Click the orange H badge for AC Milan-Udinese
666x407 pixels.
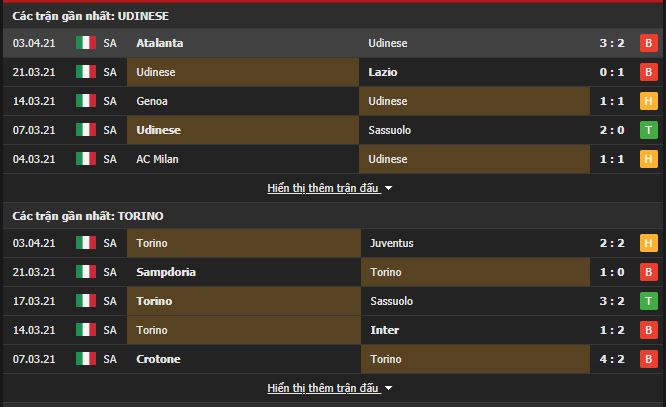coord(649,159)
